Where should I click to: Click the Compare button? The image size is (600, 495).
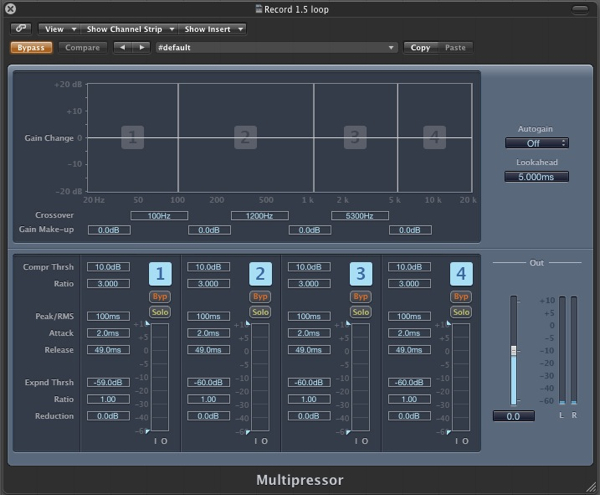click(x=82, y=48)
